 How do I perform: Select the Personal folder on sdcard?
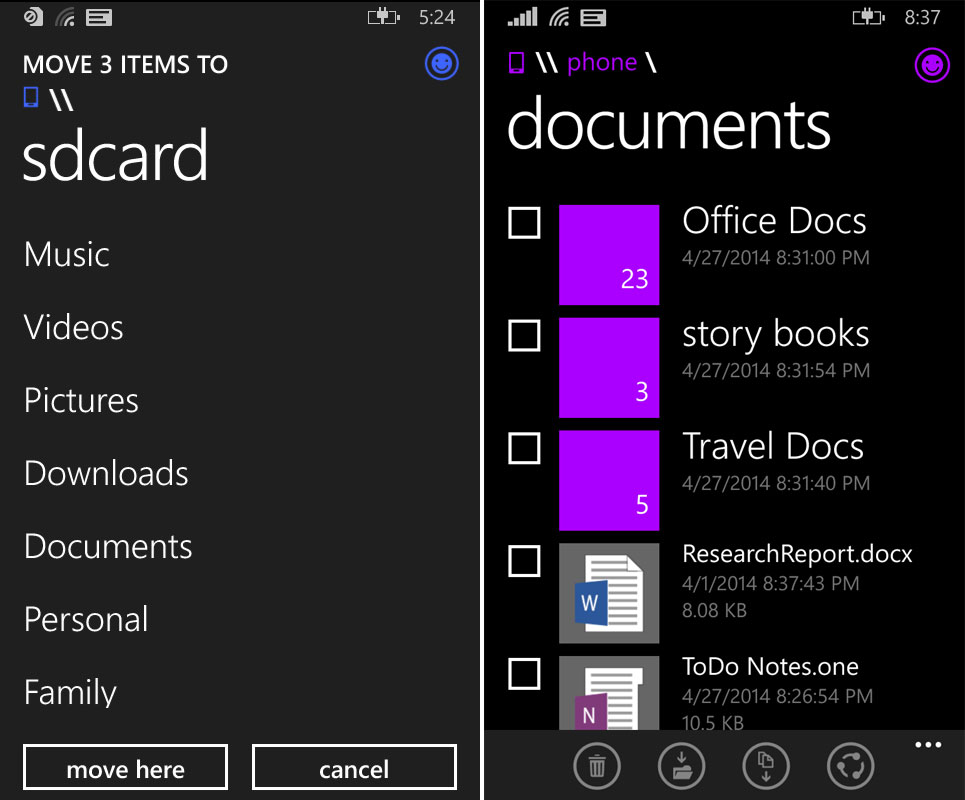pyautogui.click(x=86, y=619)
